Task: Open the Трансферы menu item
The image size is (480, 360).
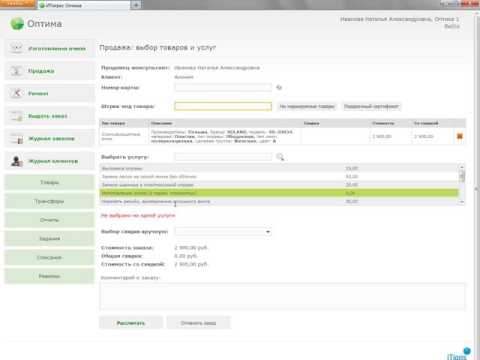Action: point(49,201)
